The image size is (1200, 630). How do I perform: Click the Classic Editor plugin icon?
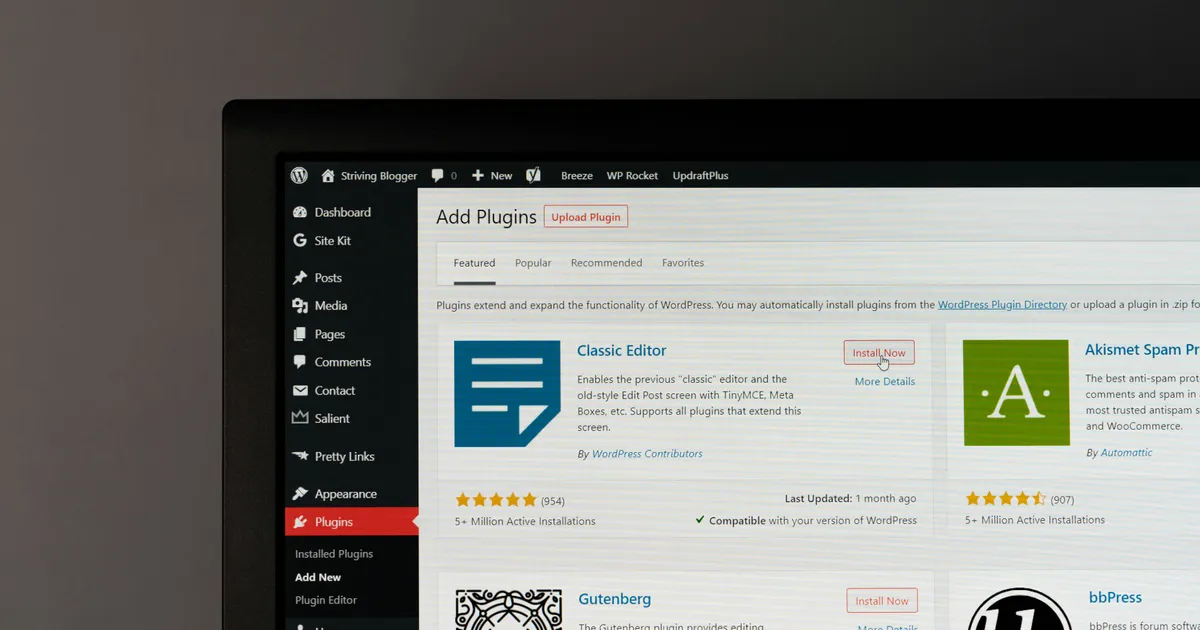click(507, 393)
